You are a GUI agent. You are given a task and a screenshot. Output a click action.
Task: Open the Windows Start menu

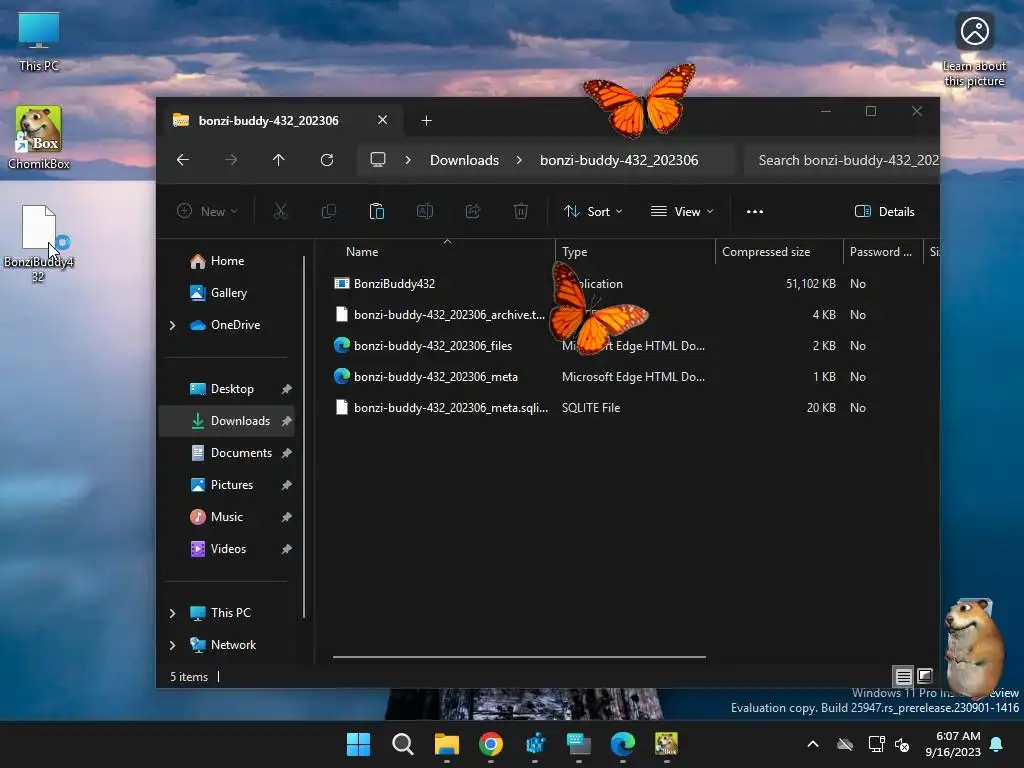point(358,744)
